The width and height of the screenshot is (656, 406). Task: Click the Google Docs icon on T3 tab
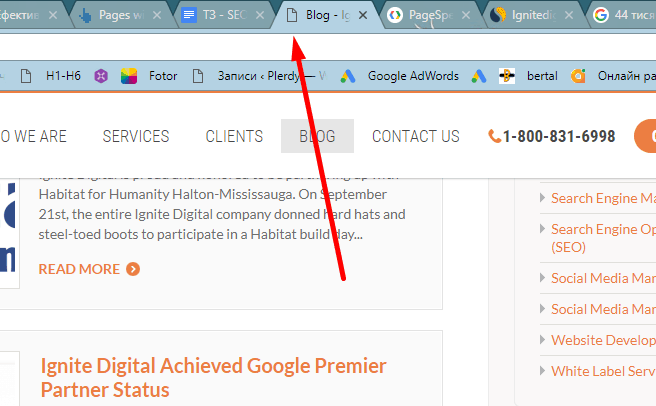[x=189, y=15]
